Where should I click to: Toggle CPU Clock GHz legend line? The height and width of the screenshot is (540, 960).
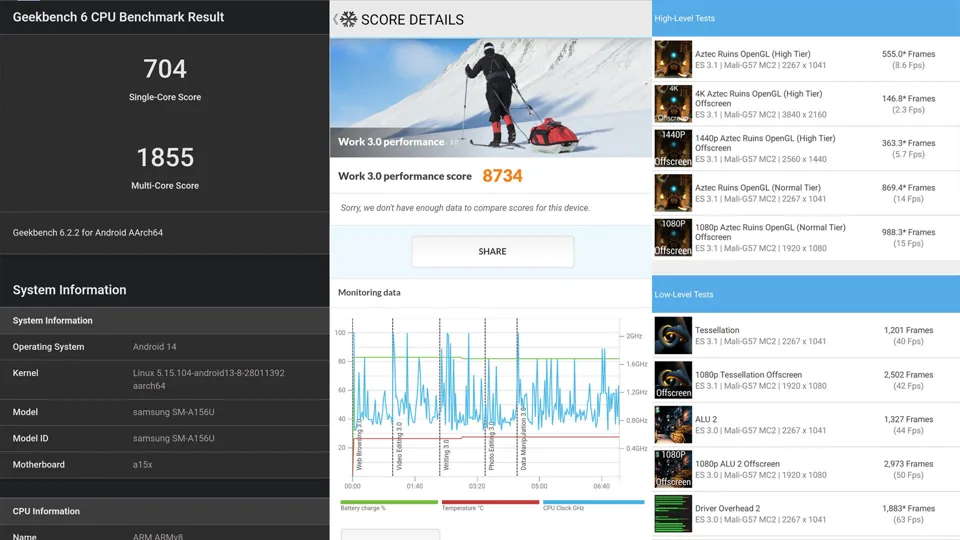coord(593,505)
